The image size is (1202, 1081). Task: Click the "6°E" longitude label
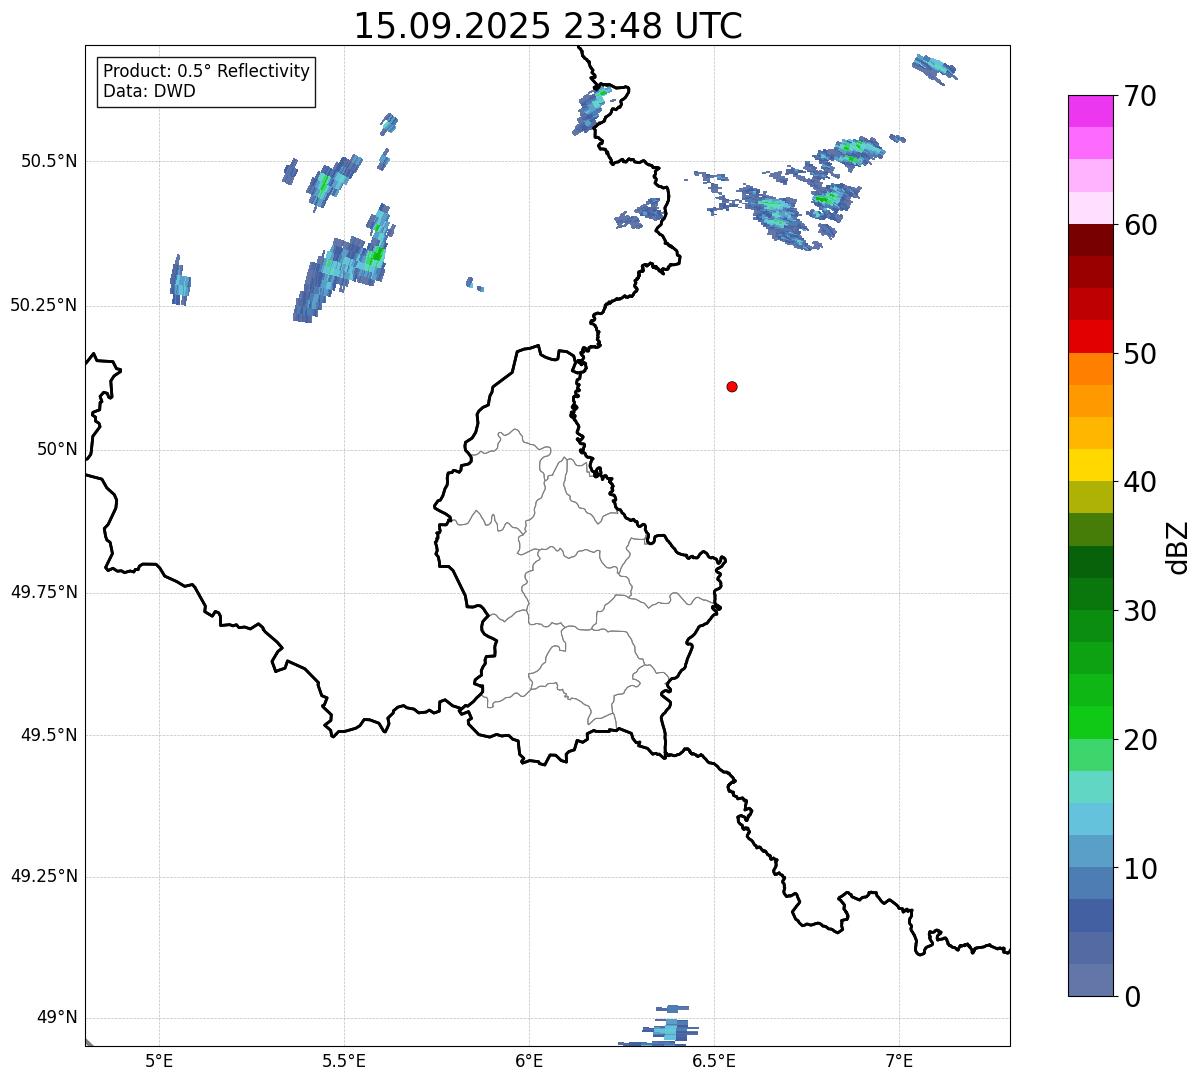529,1060
